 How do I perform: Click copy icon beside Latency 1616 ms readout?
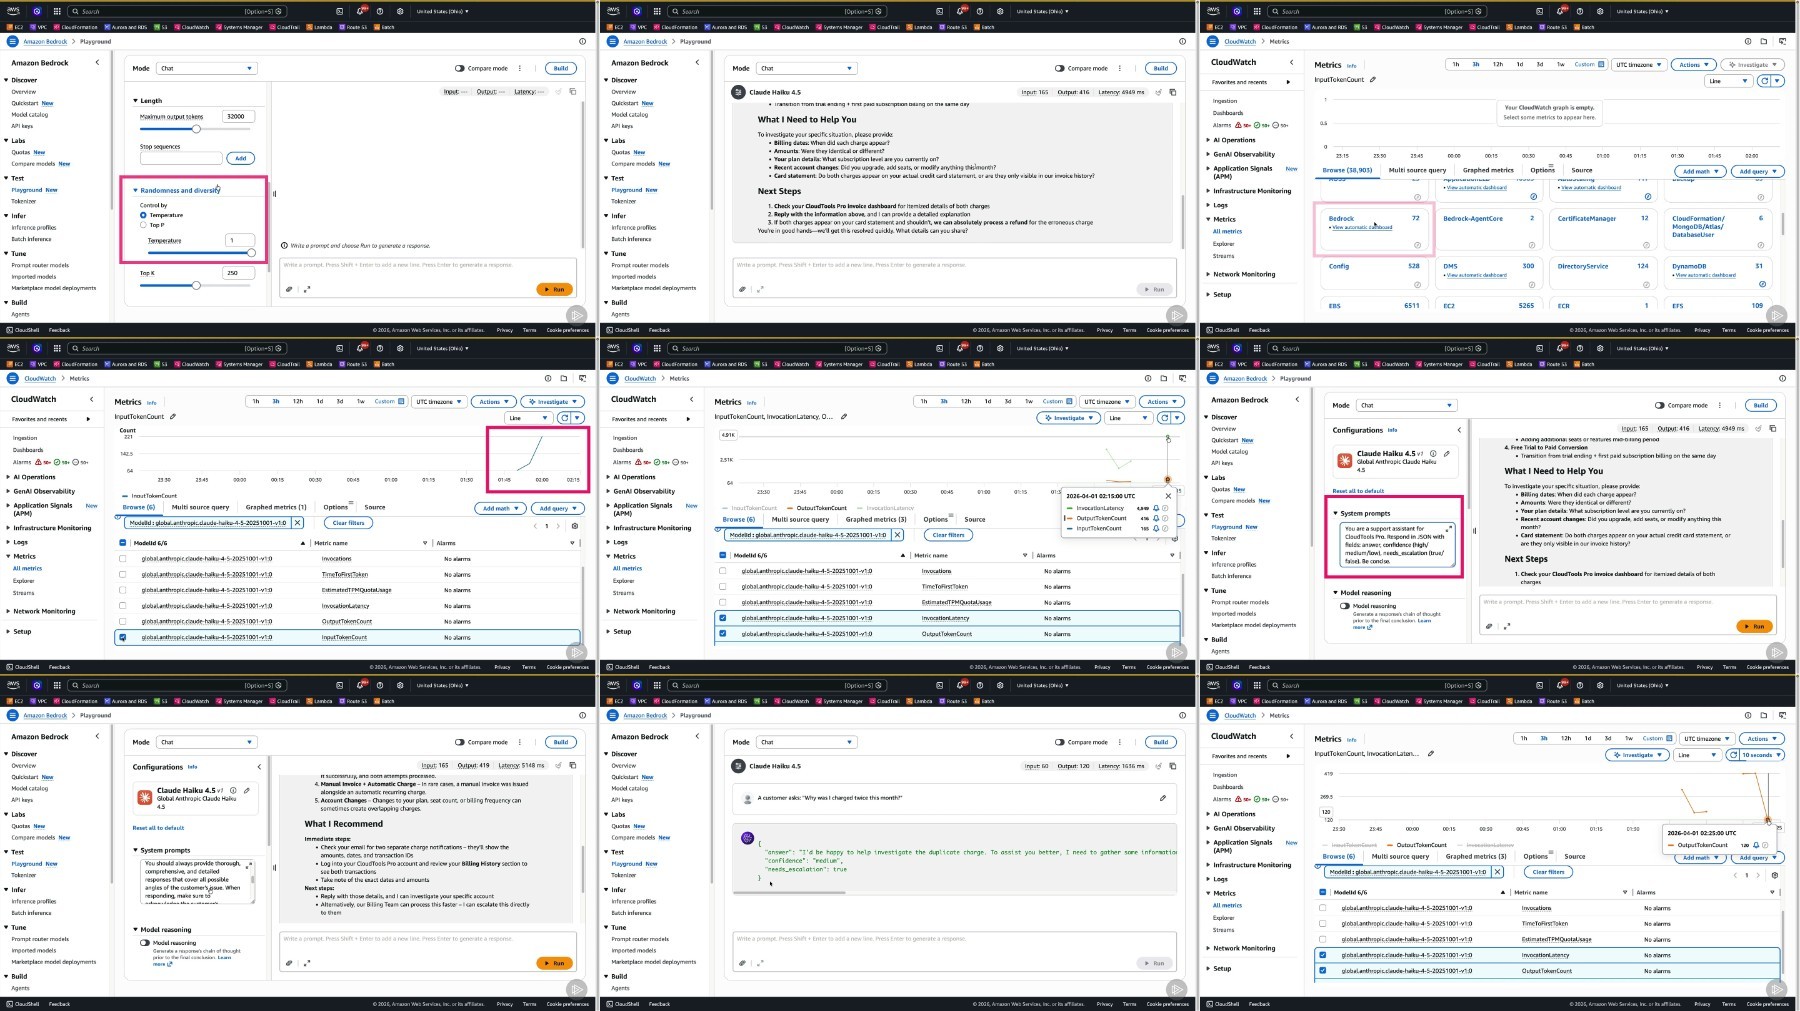pyautogui.click(x=1173, y=766)
